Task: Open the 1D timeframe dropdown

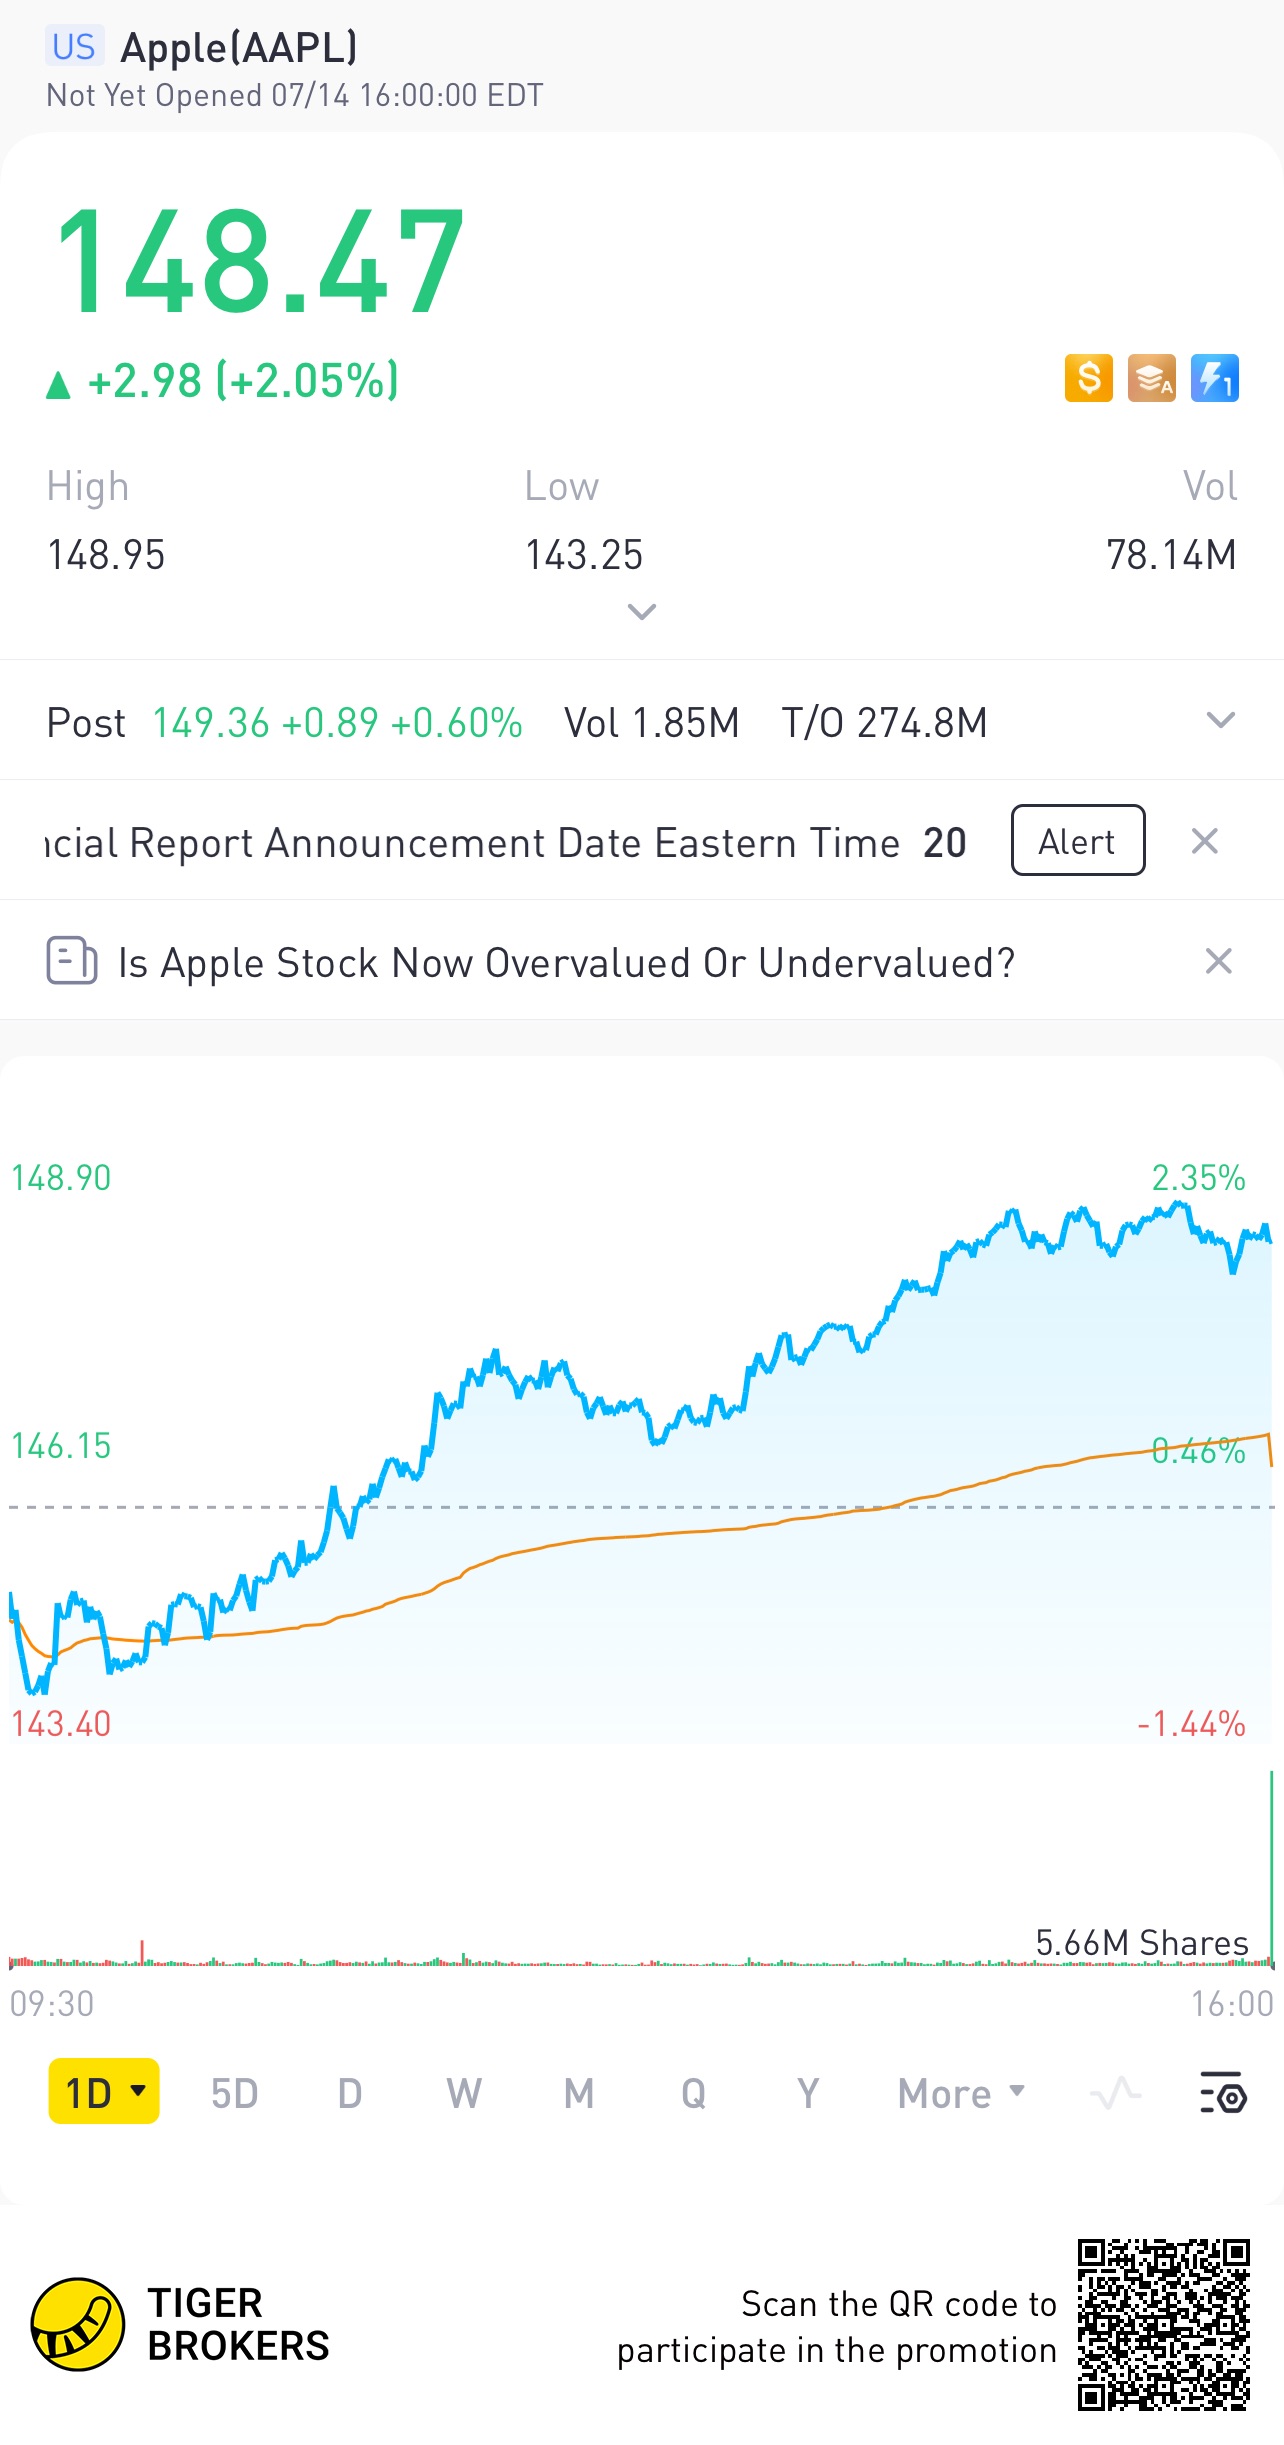Action: (x=104, y=2092)
